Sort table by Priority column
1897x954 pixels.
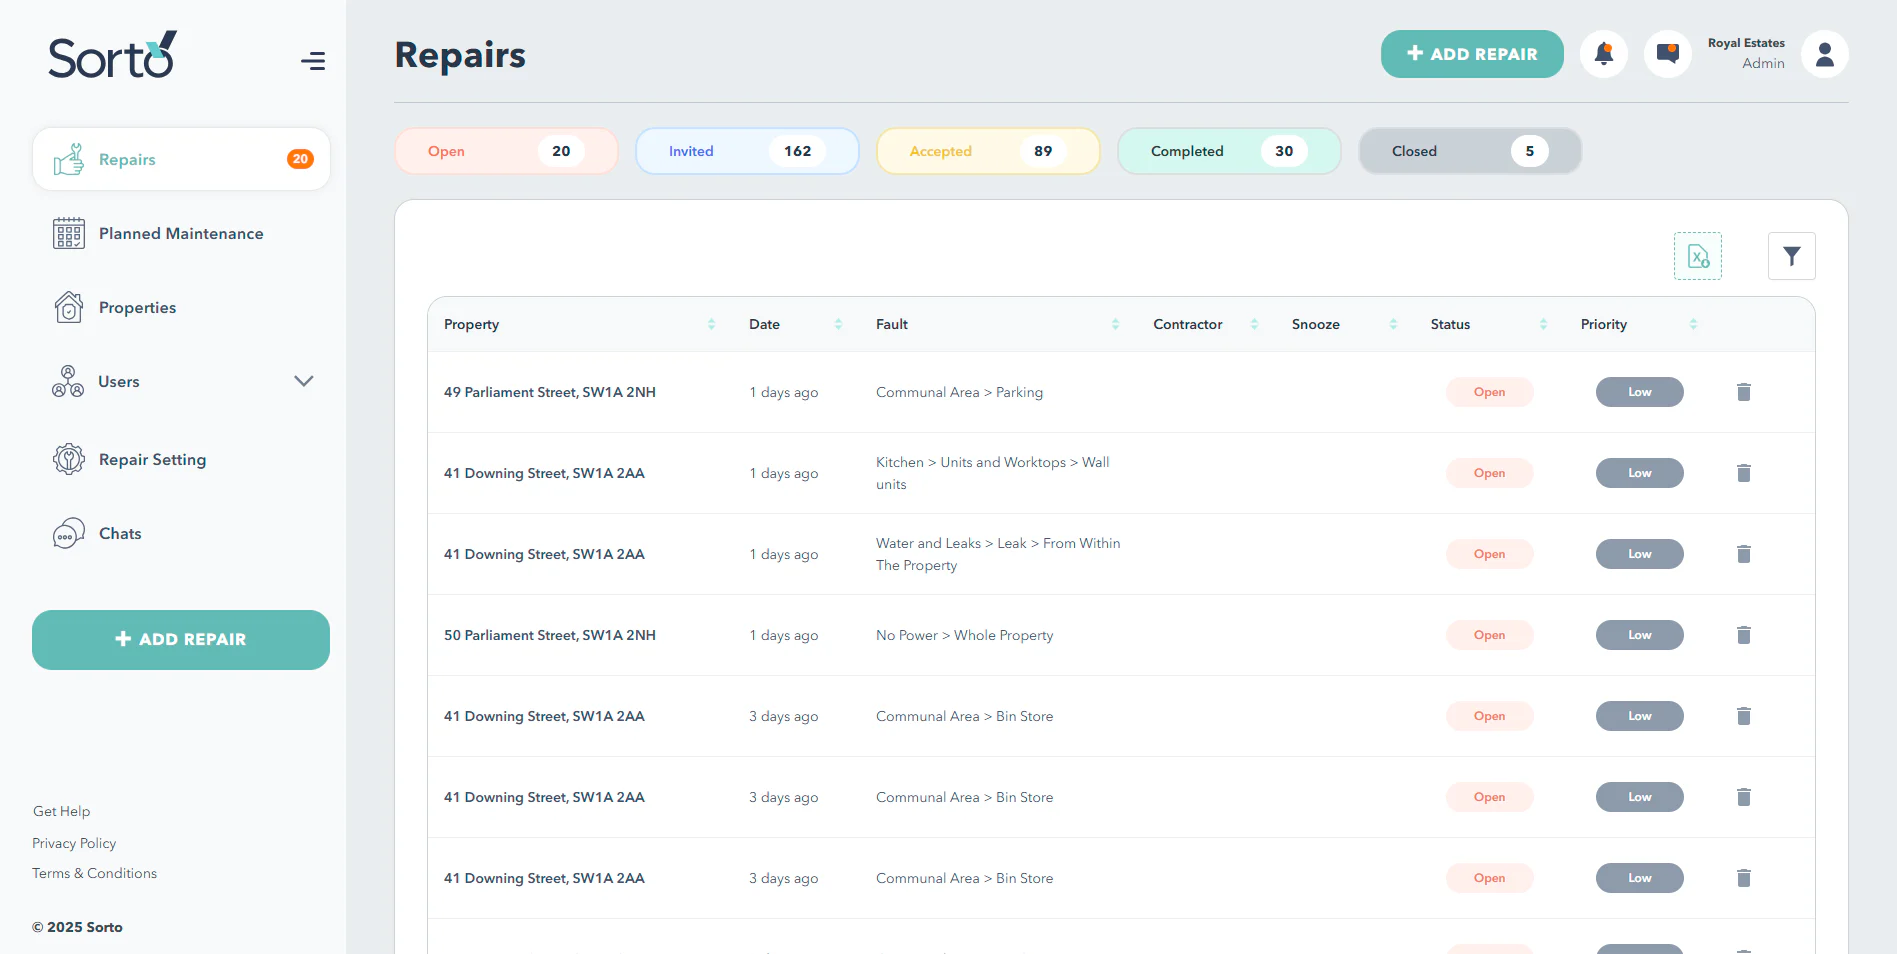tap(1693, 324)
